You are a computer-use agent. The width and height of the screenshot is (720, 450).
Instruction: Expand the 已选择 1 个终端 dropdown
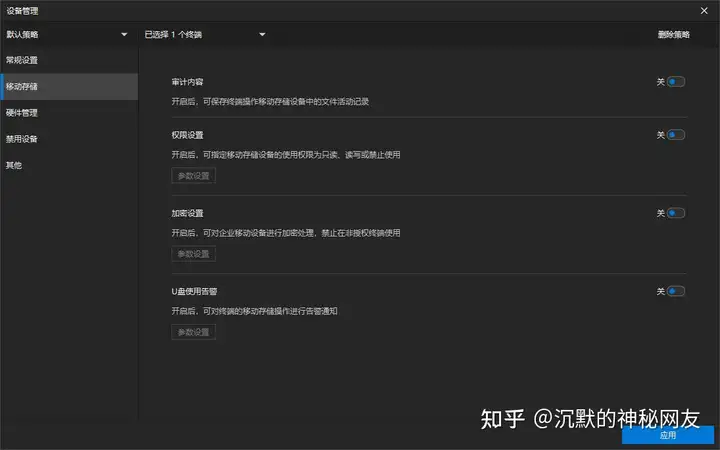coord(204,34)
